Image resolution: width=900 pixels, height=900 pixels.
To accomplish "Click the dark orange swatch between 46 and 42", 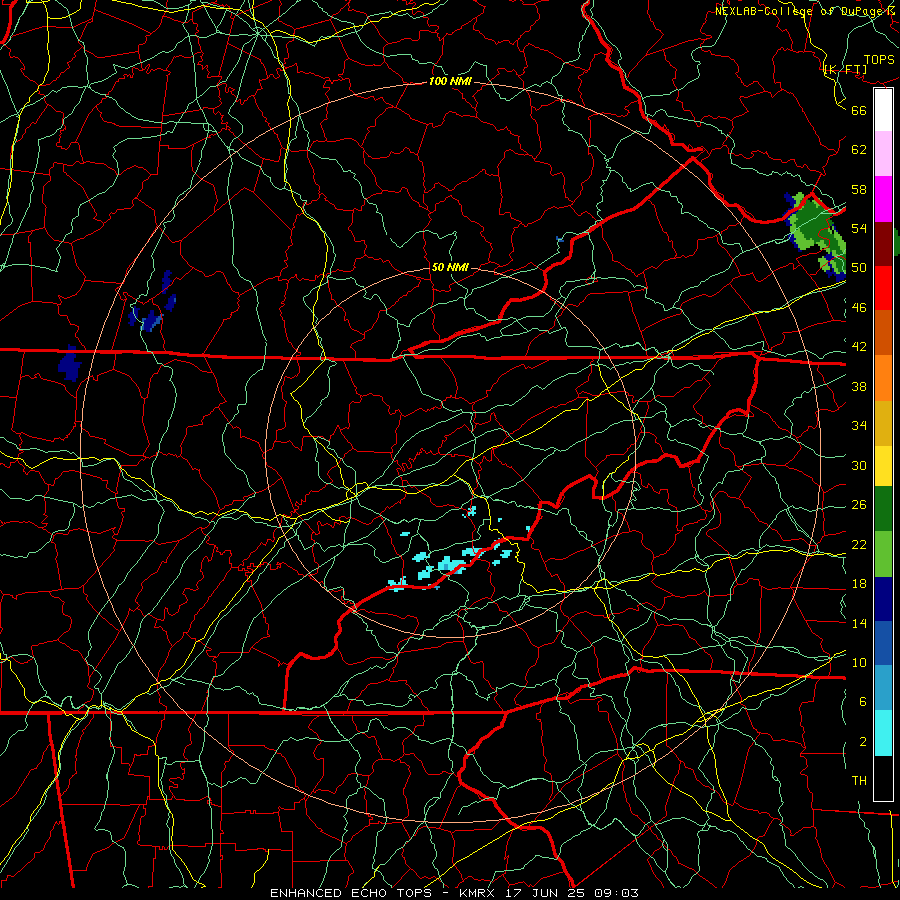I will (883, 332).
